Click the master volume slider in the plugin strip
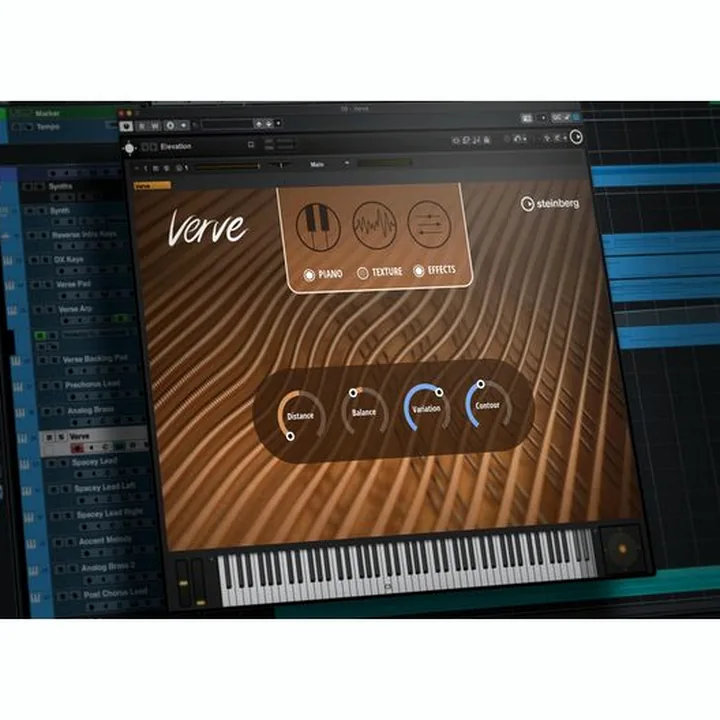The height and width of the screenshot is (720, 720). click(228, 167)
